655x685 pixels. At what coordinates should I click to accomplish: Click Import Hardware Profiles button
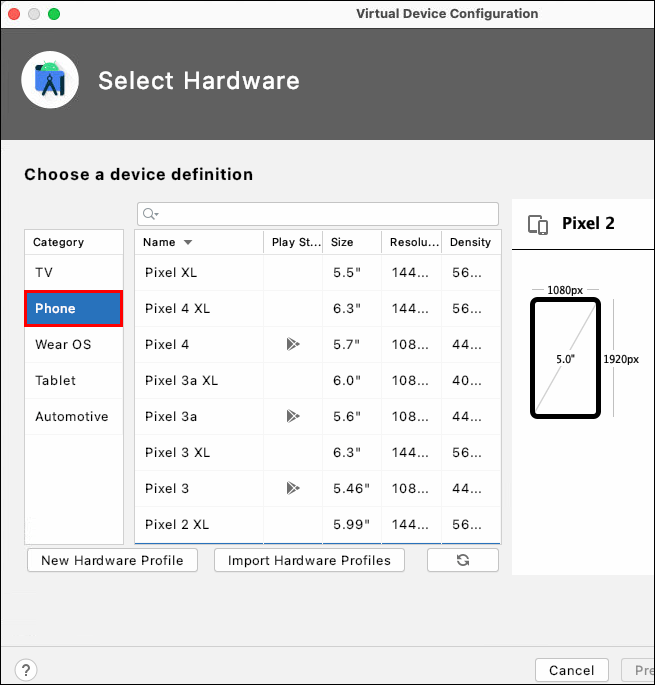point(309,560)
